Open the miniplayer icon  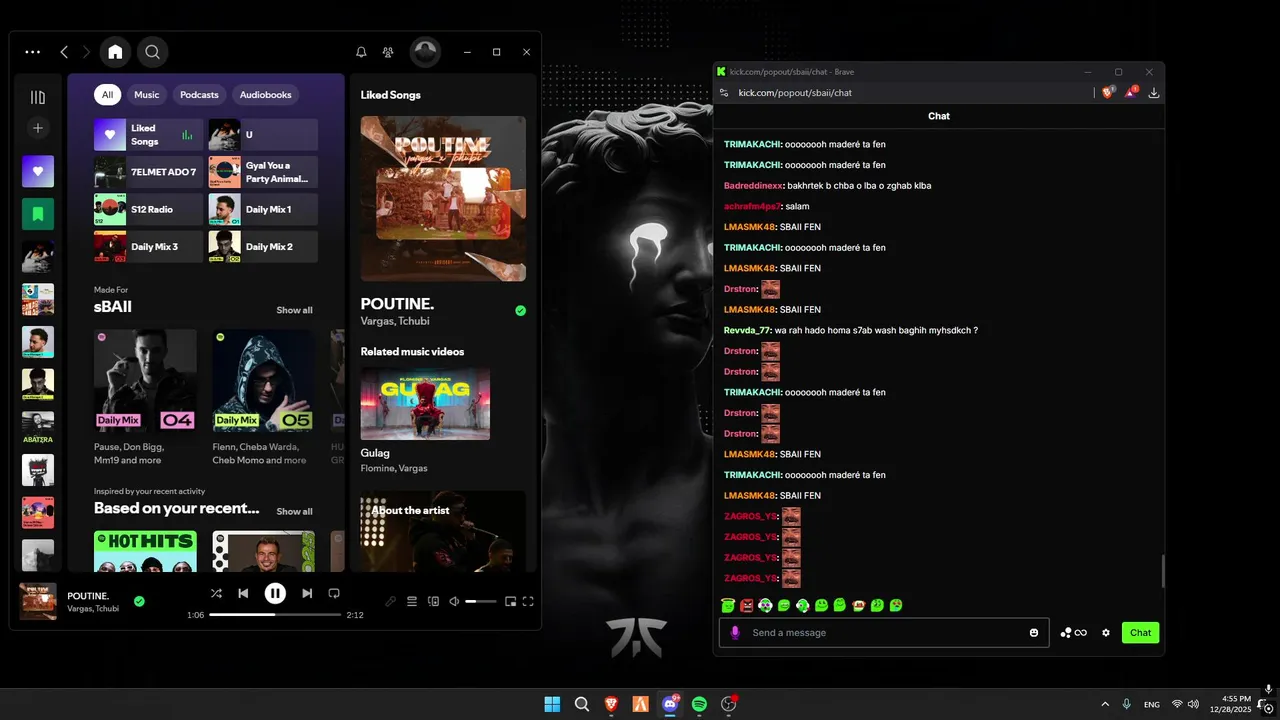510,601
